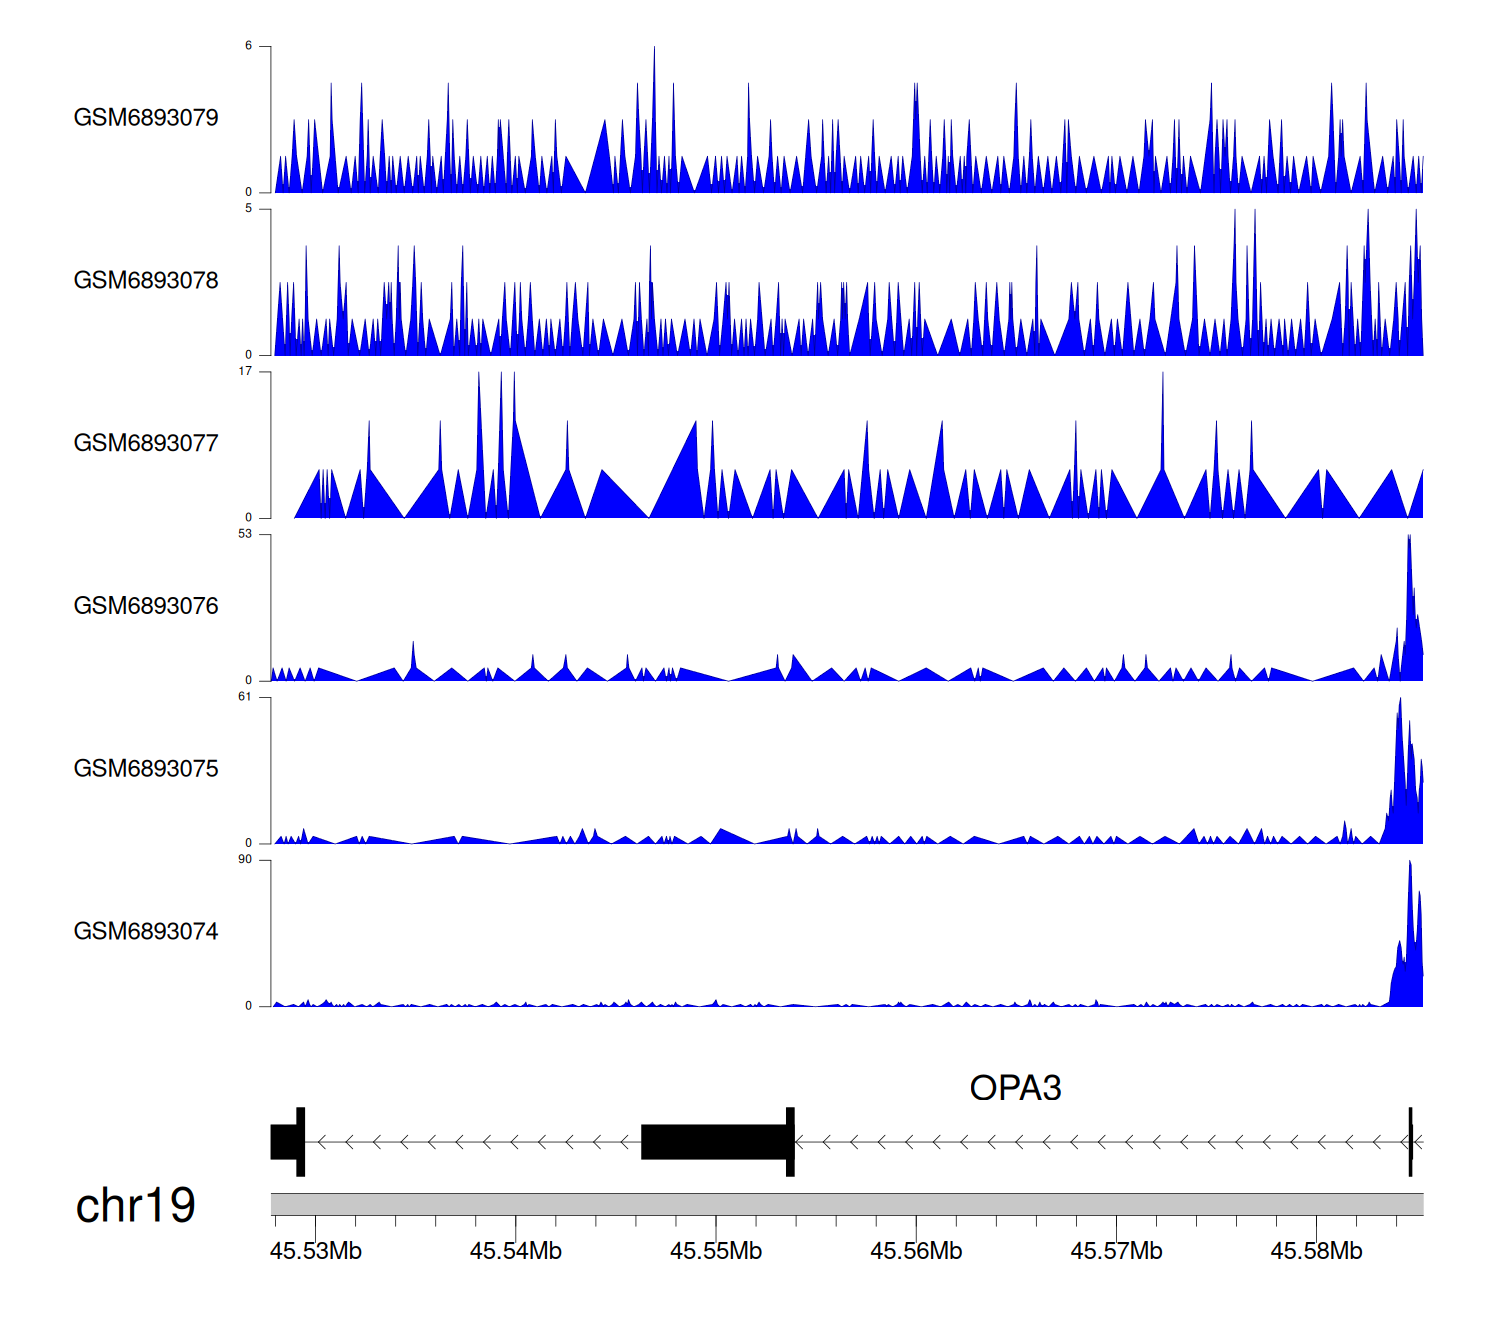Click the chr19 chromosome label
This screenshot has height=1320, width=1500.
click(x=135, y=1206)
